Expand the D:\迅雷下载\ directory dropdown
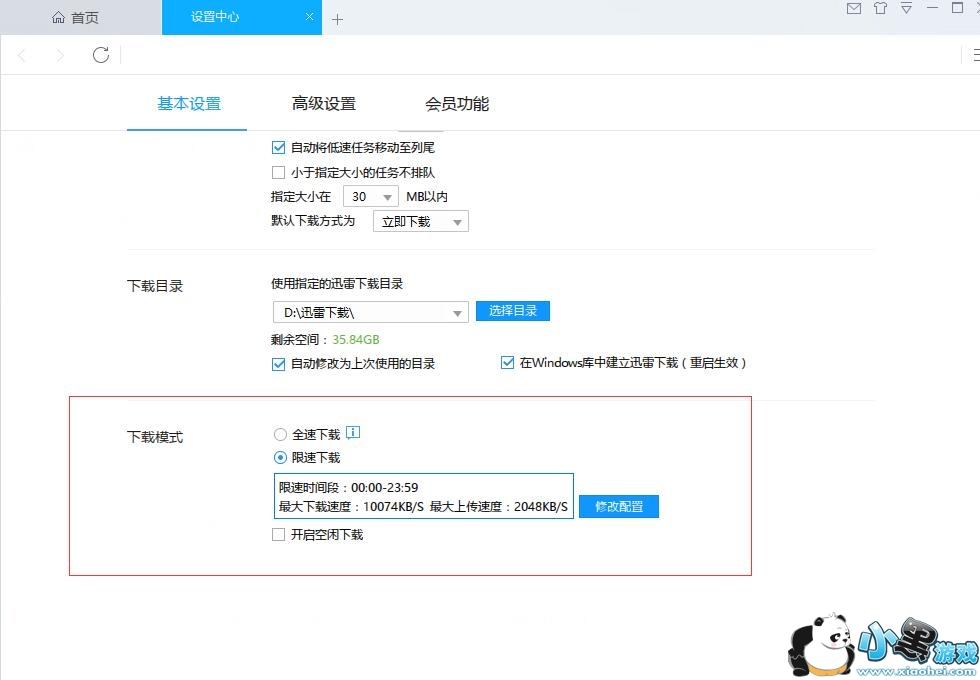 (371, 312)
